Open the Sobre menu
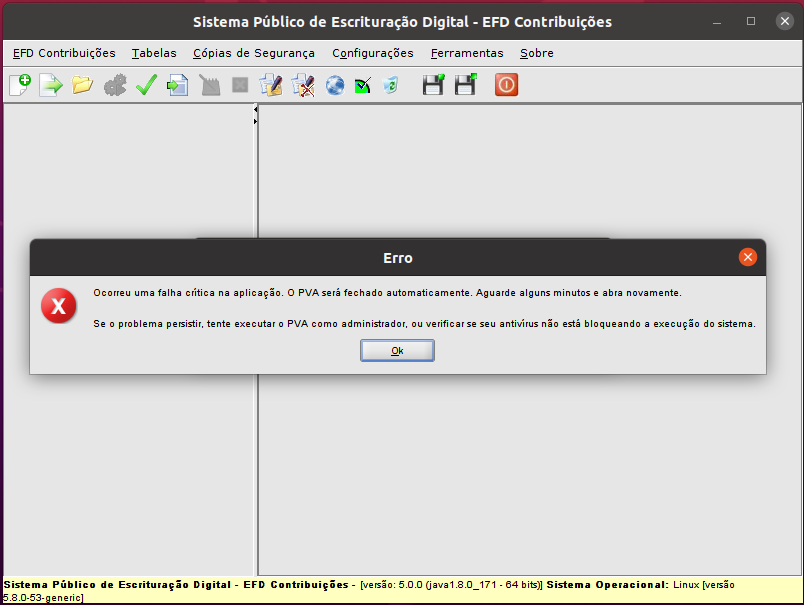The height and width of the screenshot is (605, 804). pos(537,53)
